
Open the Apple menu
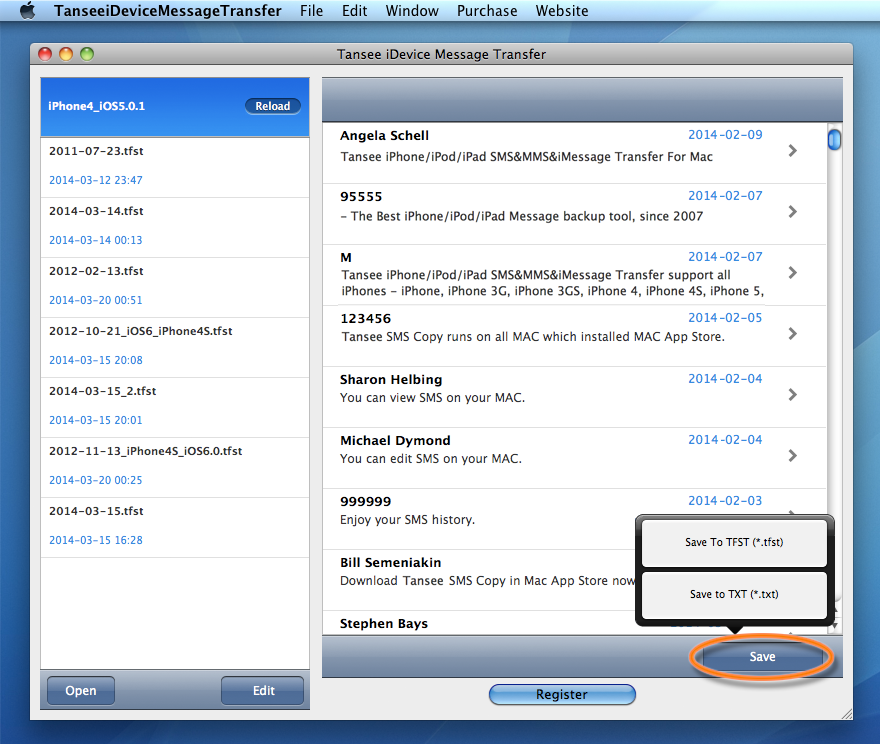coord(27,11)
